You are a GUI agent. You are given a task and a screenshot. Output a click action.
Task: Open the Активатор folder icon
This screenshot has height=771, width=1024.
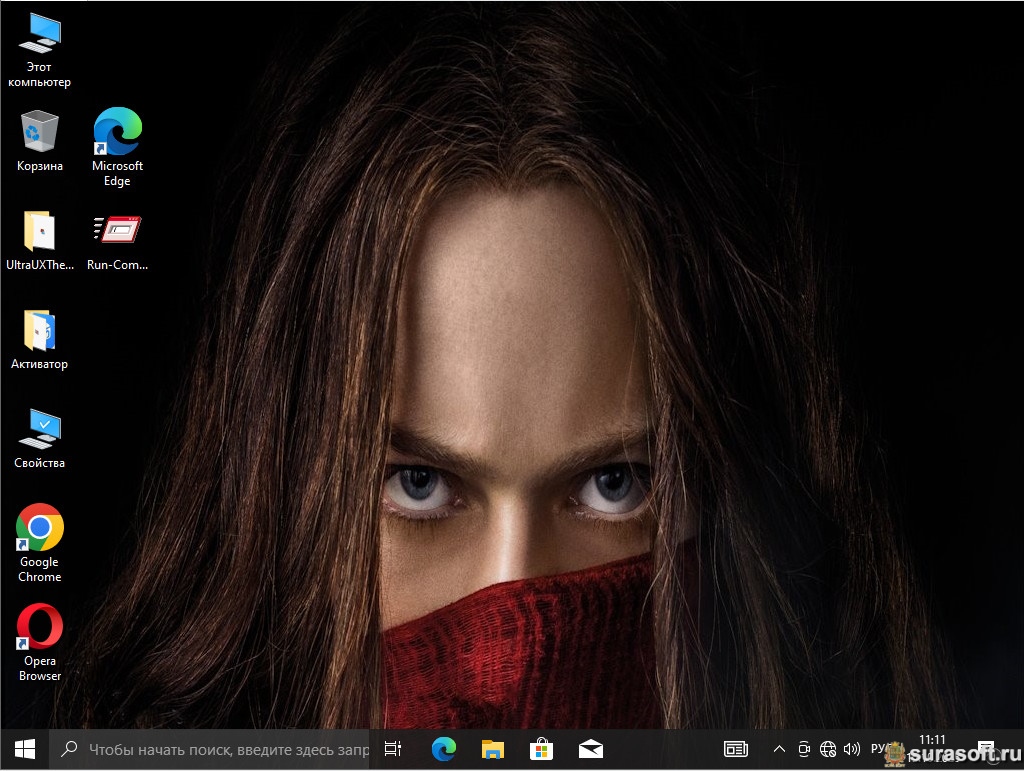(39, 330)
